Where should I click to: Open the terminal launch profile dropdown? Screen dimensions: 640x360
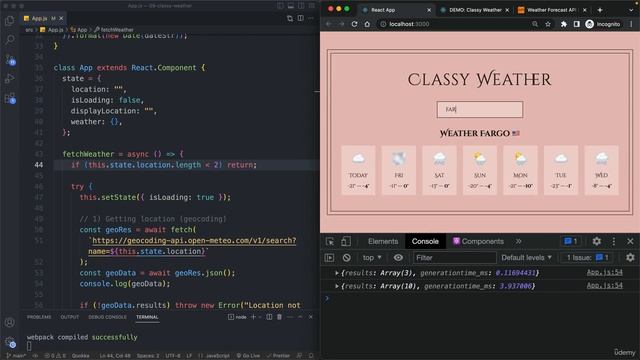pos(260,317)
